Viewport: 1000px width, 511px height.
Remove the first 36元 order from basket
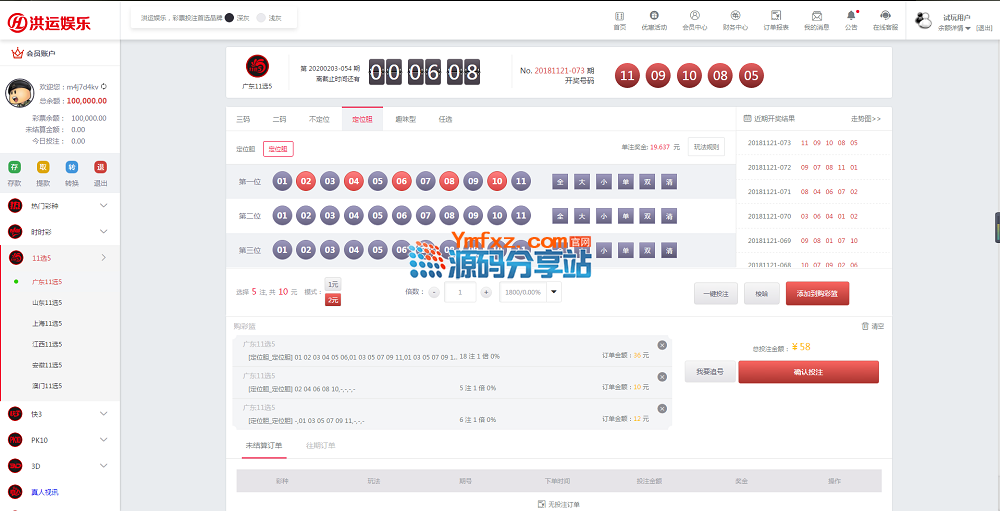tap(662, 345)
